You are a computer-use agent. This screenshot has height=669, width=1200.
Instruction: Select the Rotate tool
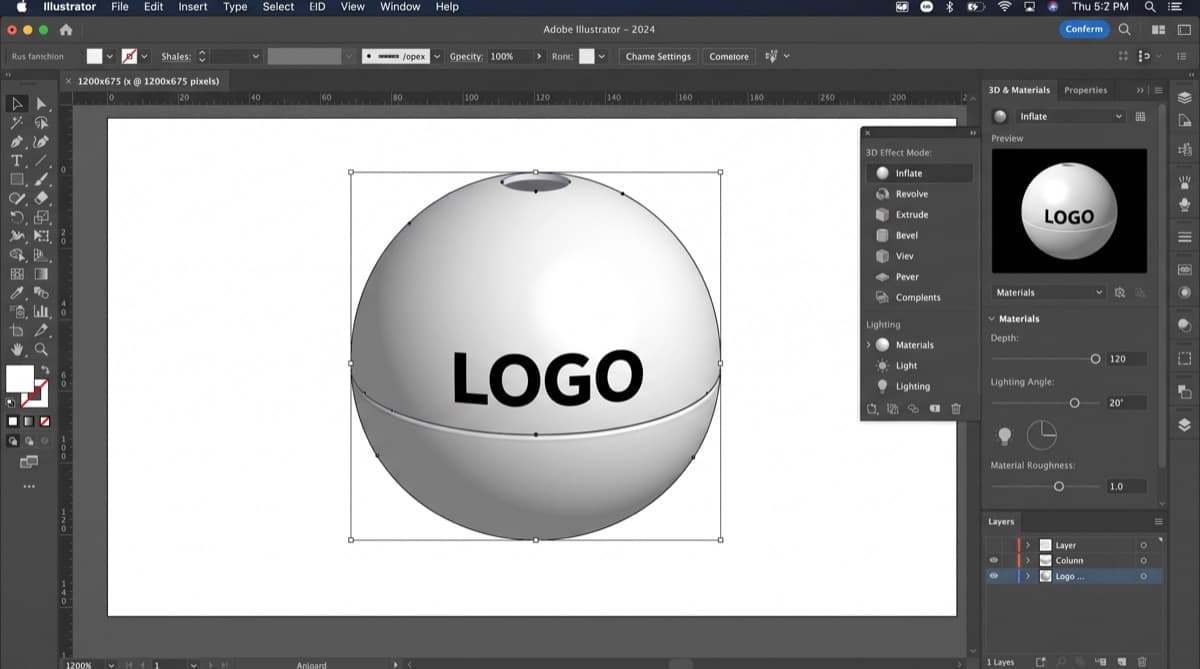[x=17, y=217]
